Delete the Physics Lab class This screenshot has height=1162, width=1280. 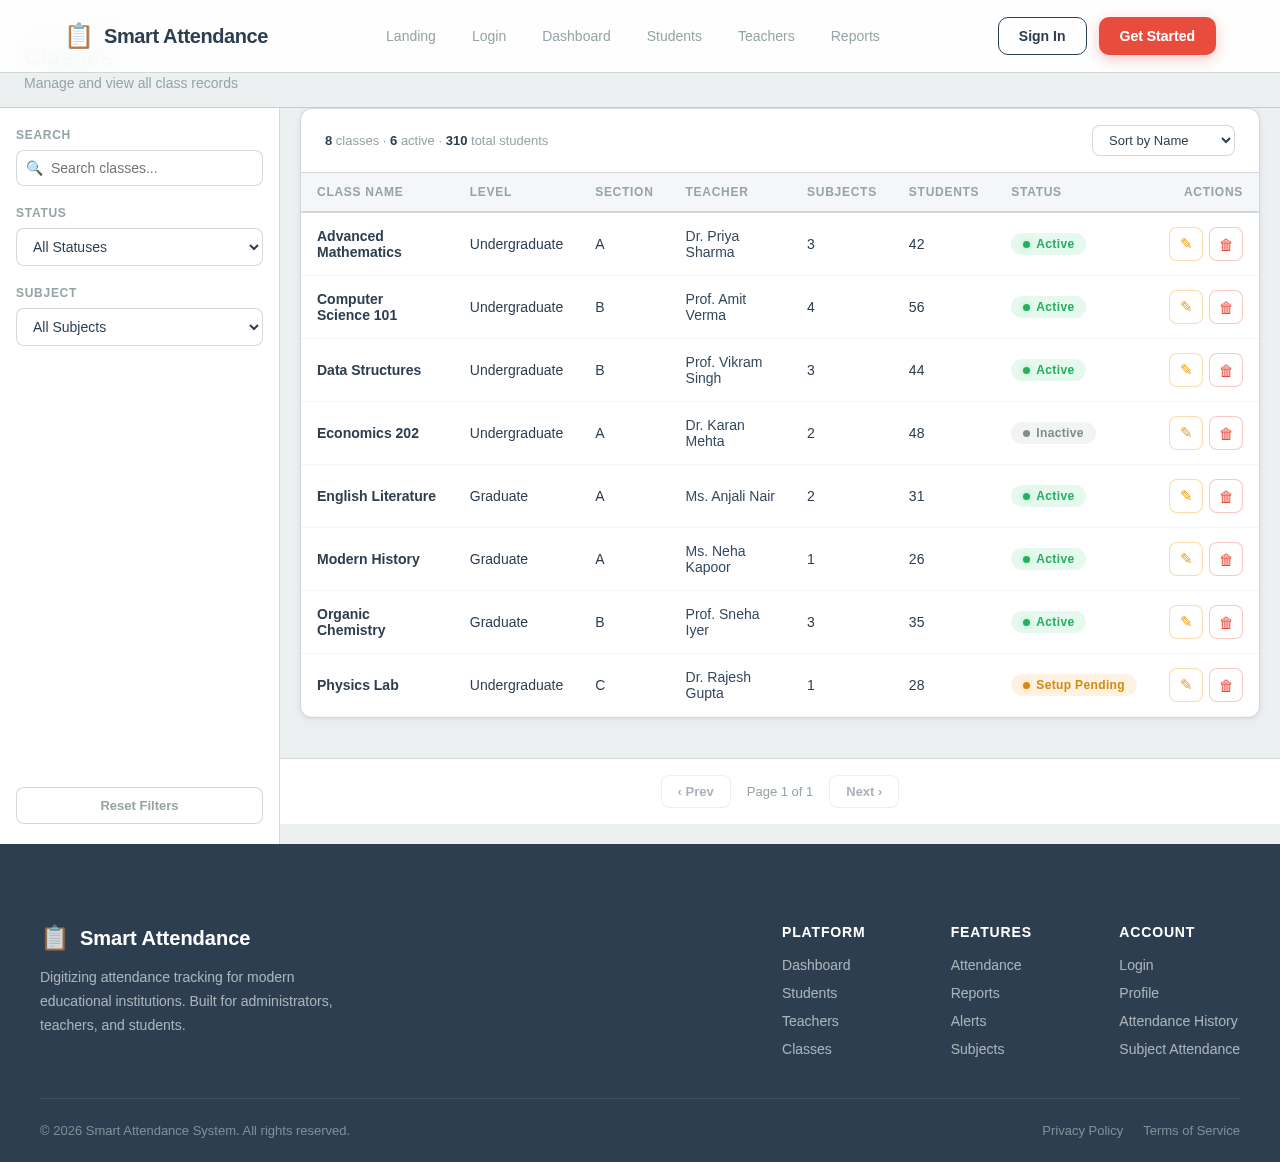[x=1225, y=685]
